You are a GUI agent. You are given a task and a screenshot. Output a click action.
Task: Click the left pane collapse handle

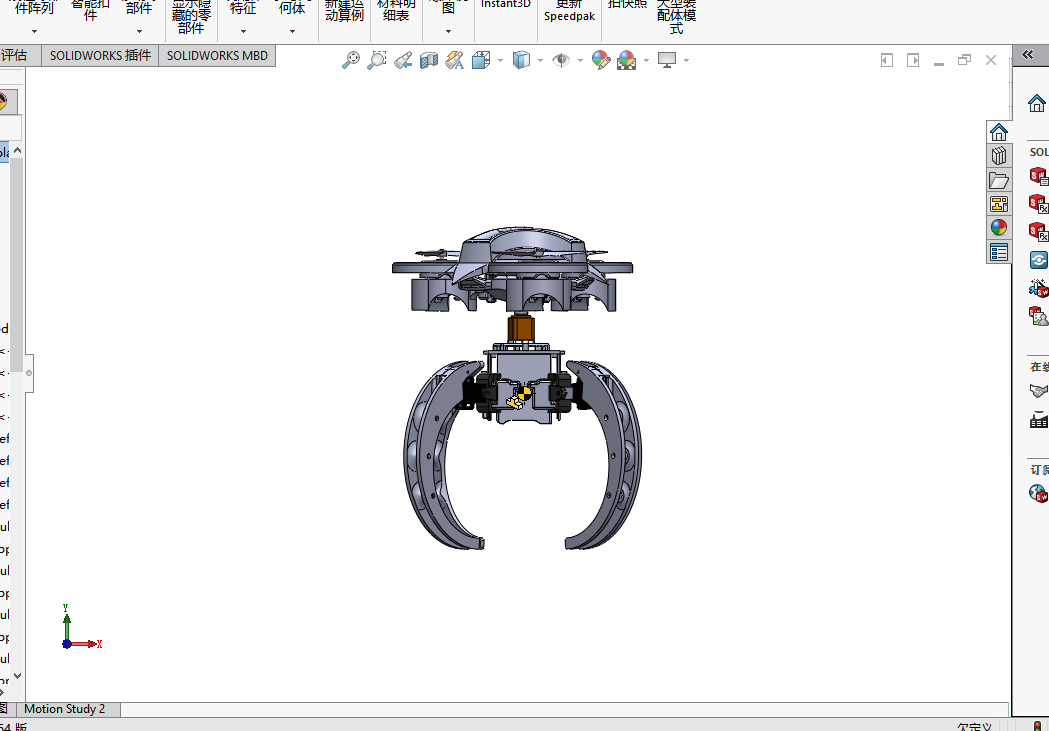pyautogui.click(x=29, y=373)
